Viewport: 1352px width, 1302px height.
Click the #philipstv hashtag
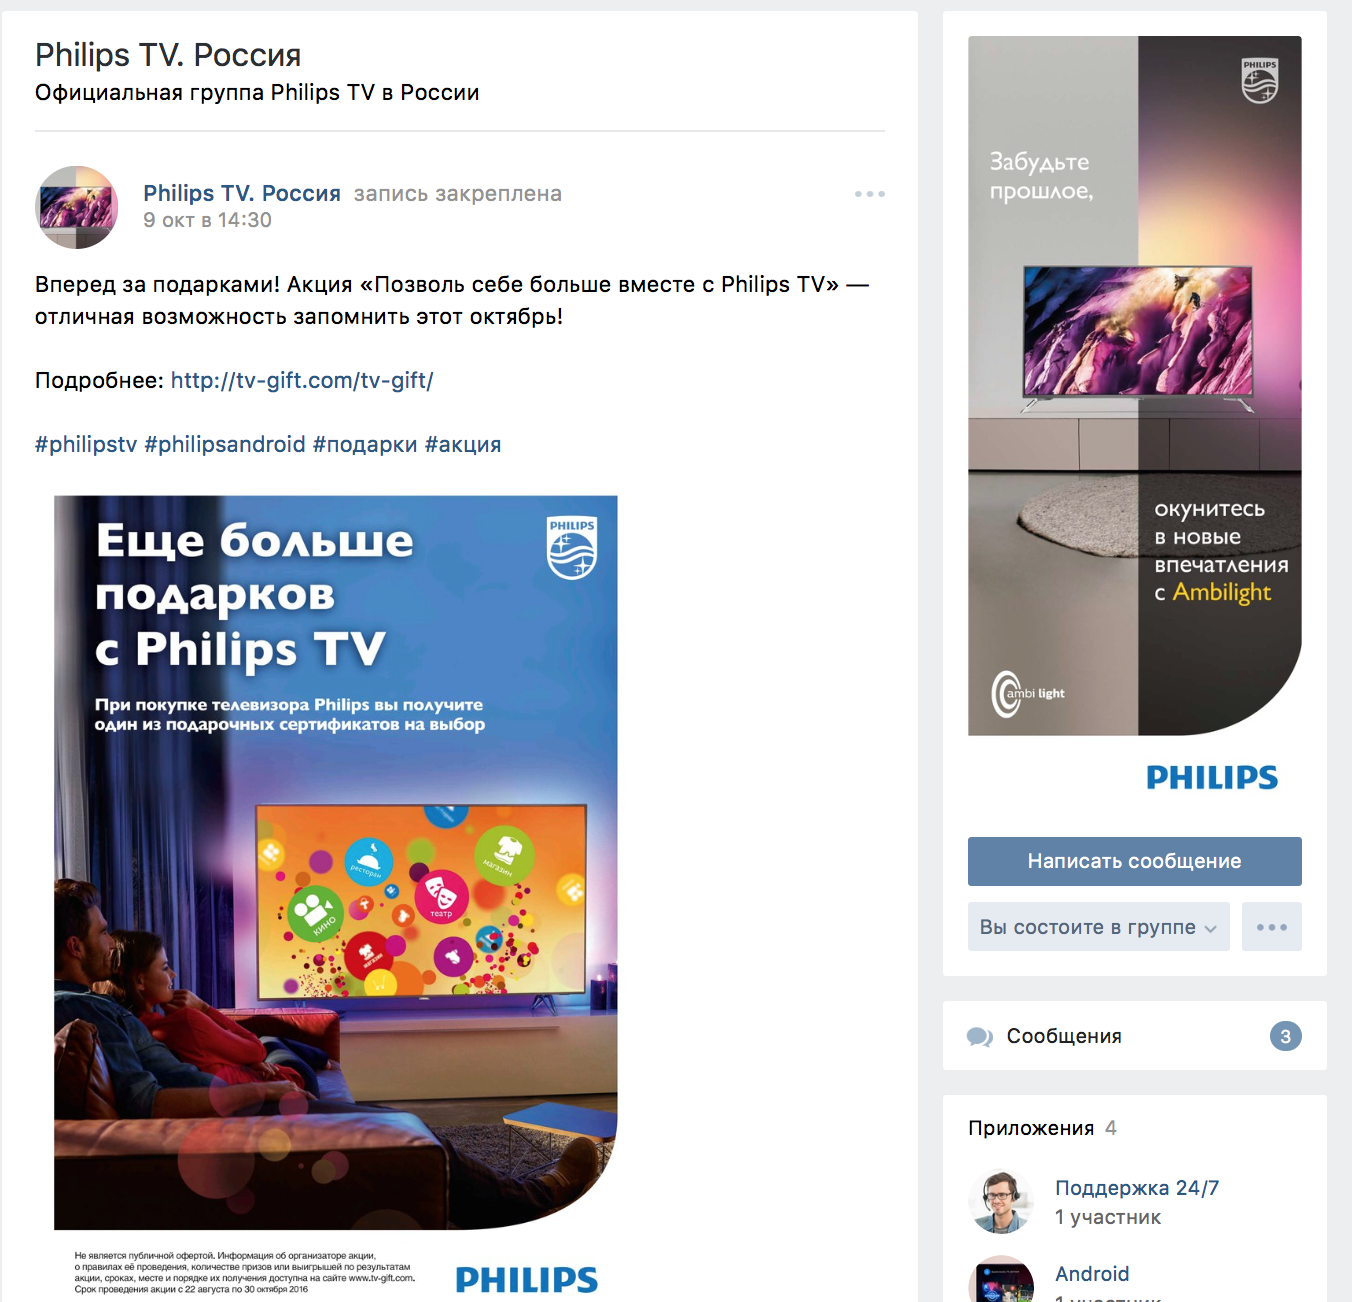[86, 444]
